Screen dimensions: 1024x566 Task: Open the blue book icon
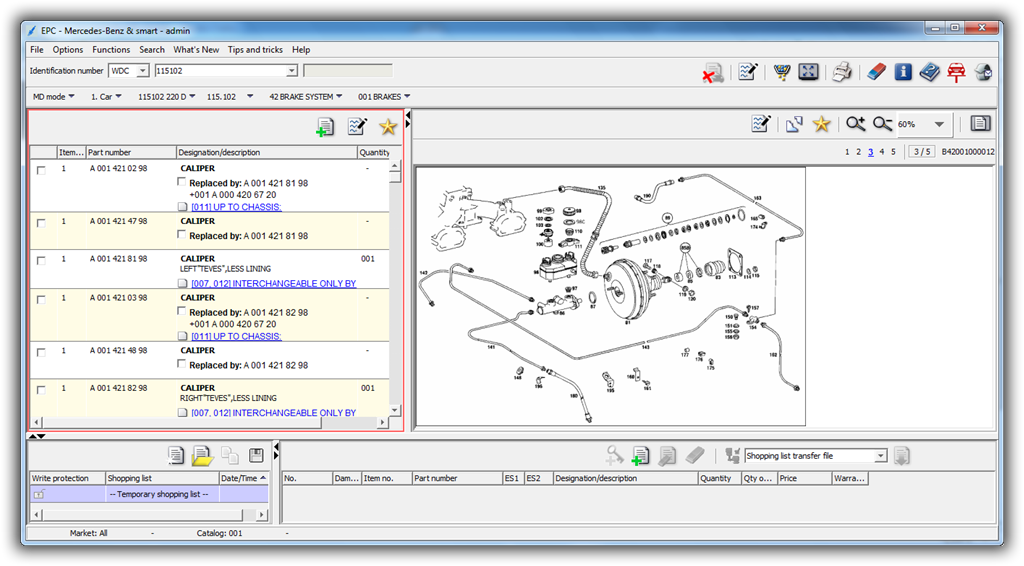tap(929, 71)
